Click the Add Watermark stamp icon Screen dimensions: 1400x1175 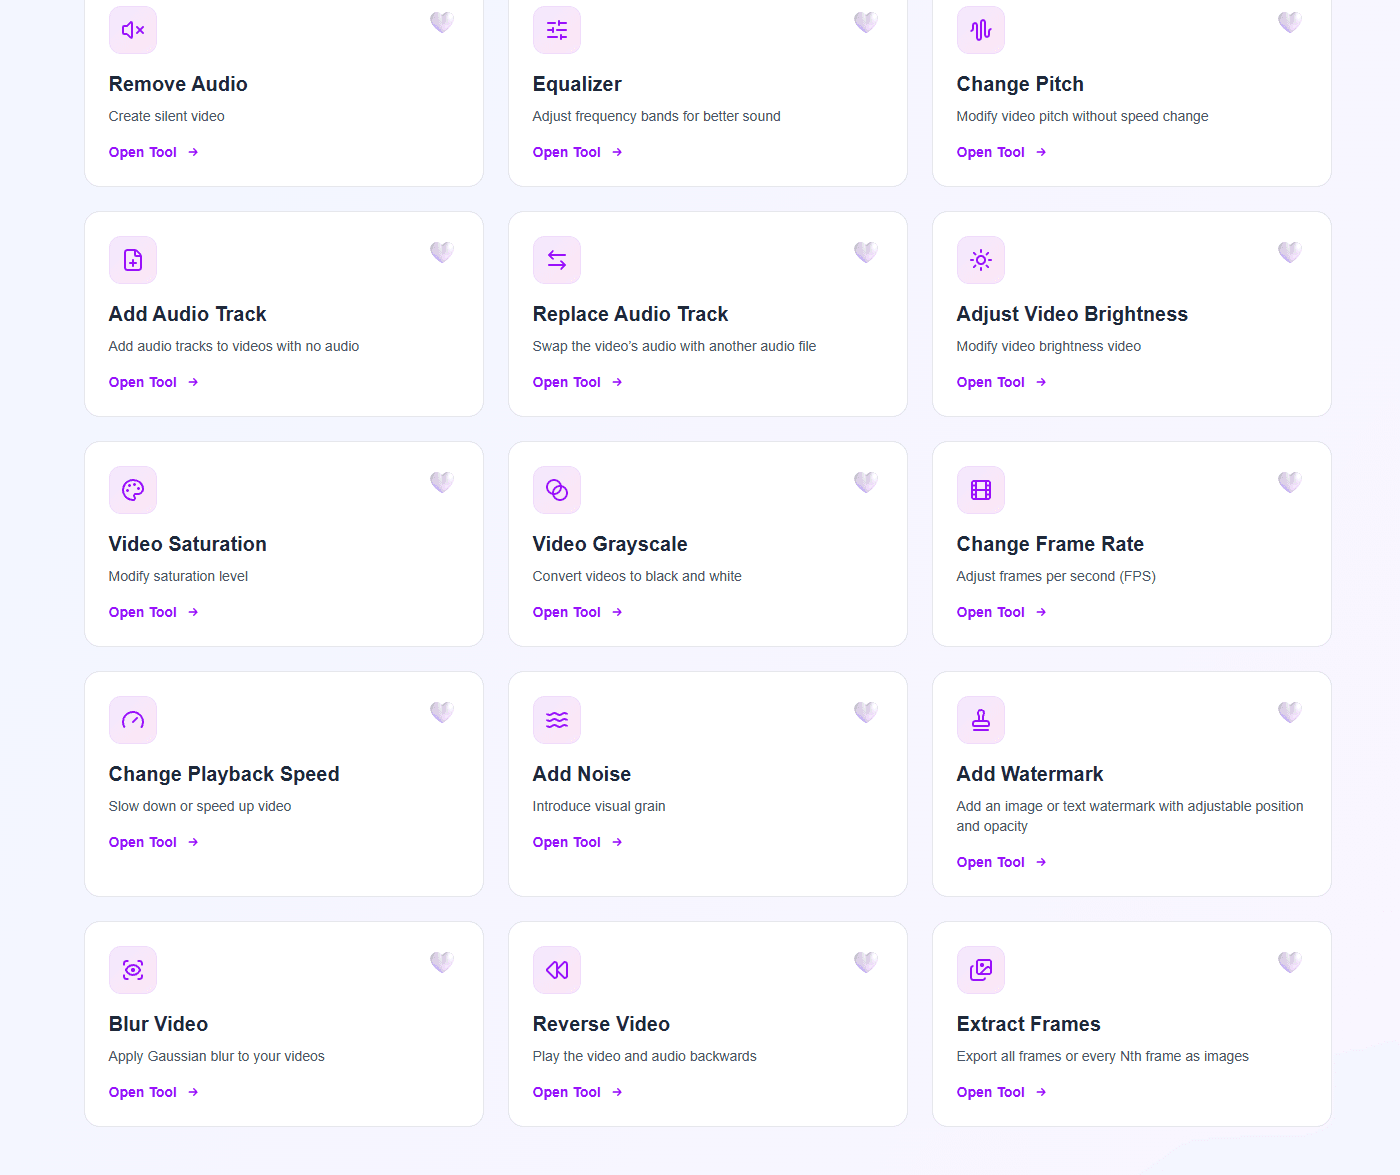[981, 720]
